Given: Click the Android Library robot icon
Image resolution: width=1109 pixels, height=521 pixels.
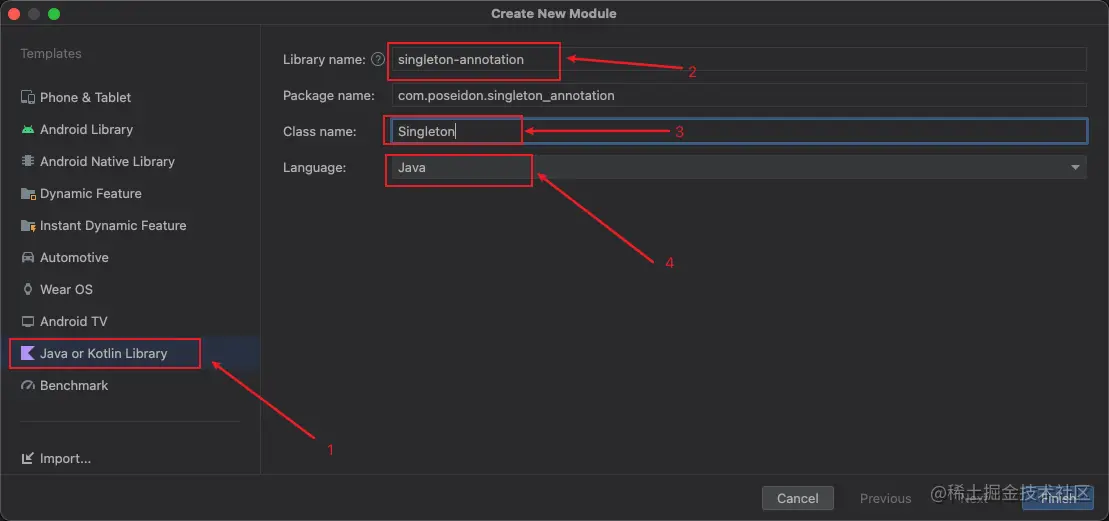Looking at the screenshot, I should coord(28,129).
